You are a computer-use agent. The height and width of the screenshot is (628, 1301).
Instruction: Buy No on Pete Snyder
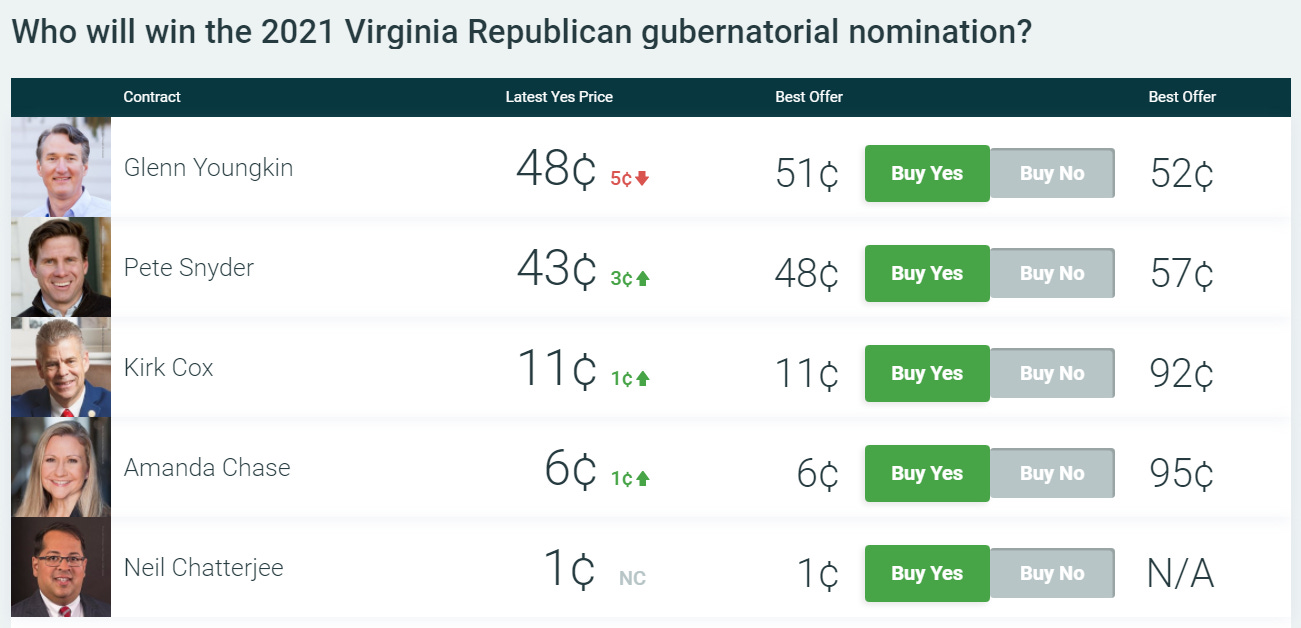click(1052, 273)
